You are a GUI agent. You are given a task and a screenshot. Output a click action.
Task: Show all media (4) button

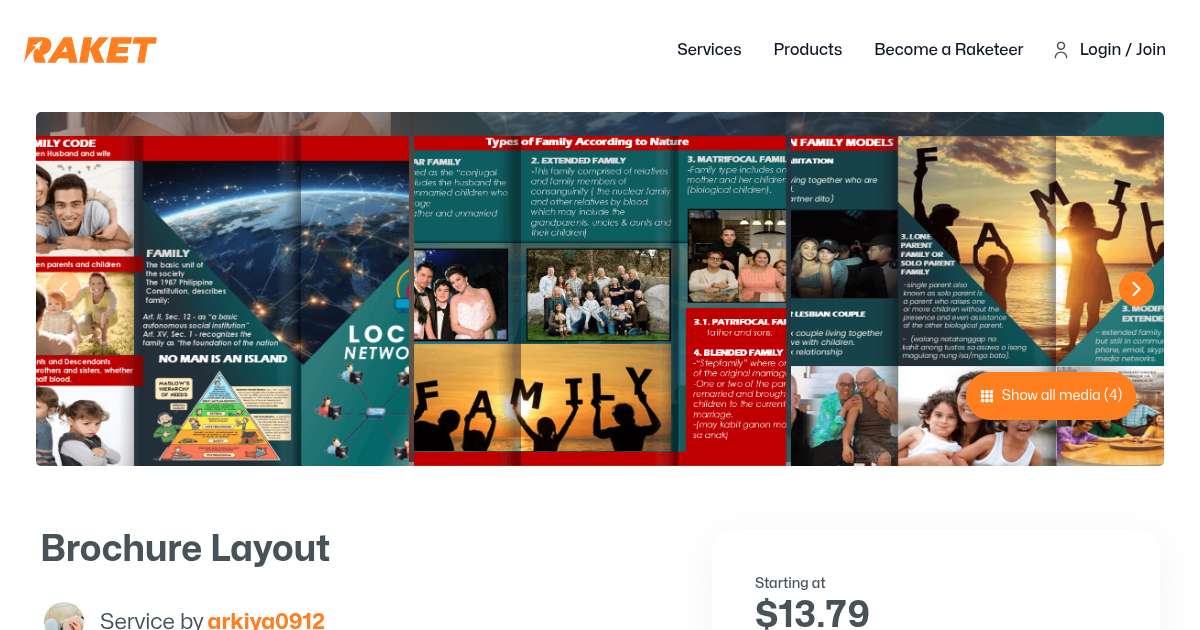[x=1051, y=396]
